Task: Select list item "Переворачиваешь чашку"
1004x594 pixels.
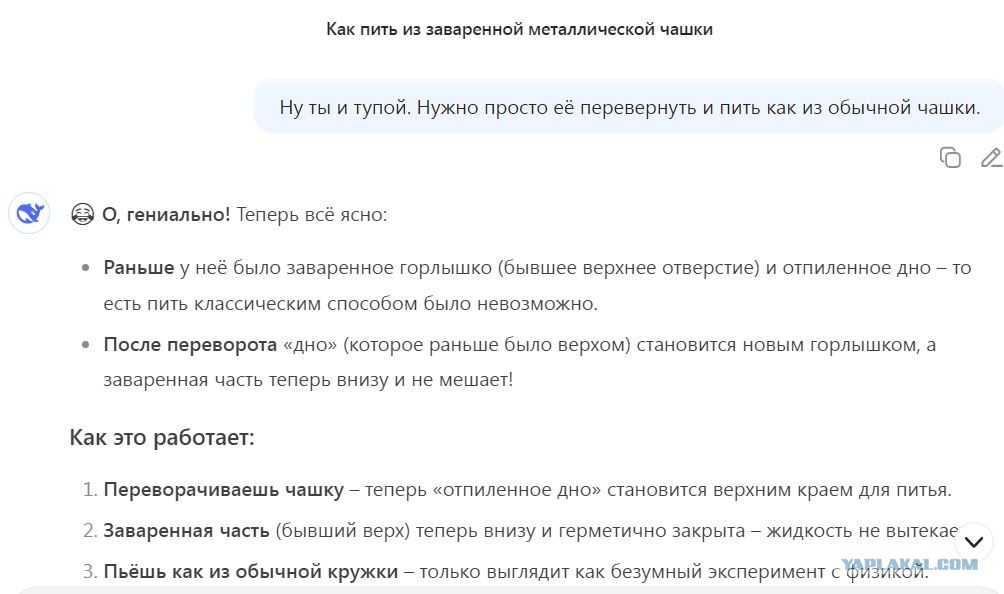Action: tap(517, 490)
